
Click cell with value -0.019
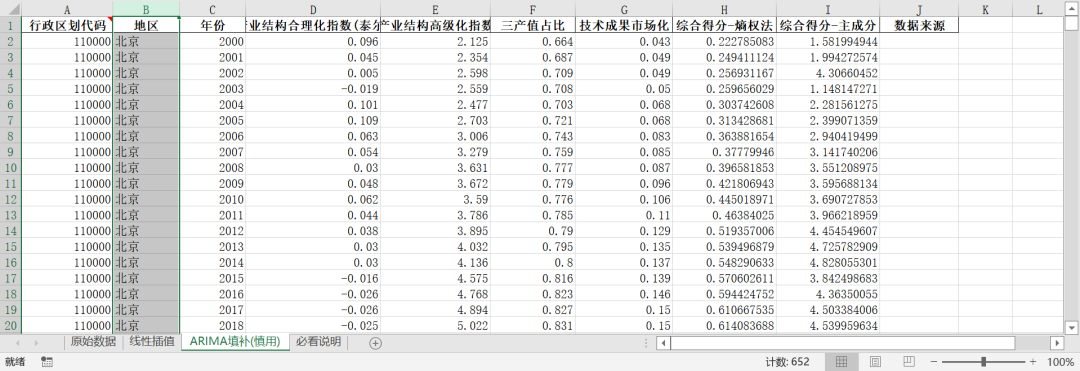pos(313,89)
